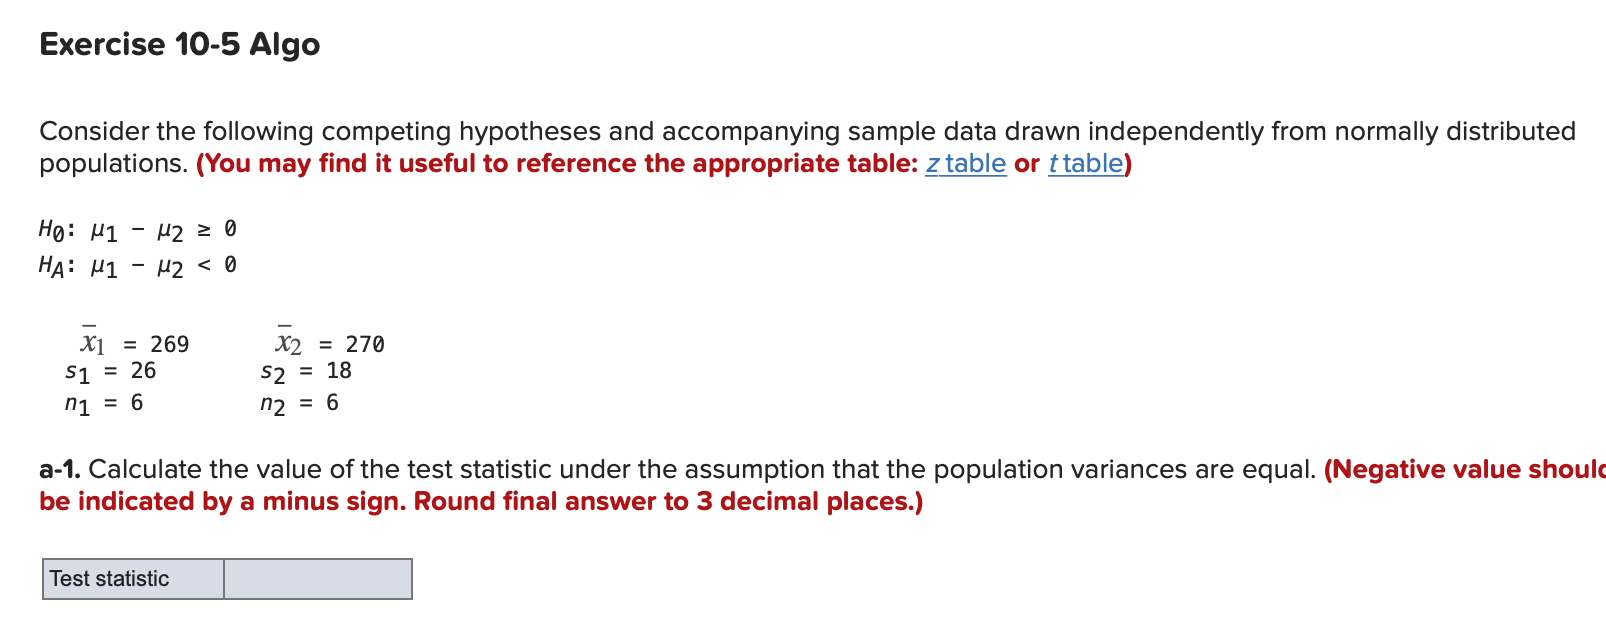The image size is (1606, 636).
Task: Select the null hypothesis H0 line
Action: [137, 228]
